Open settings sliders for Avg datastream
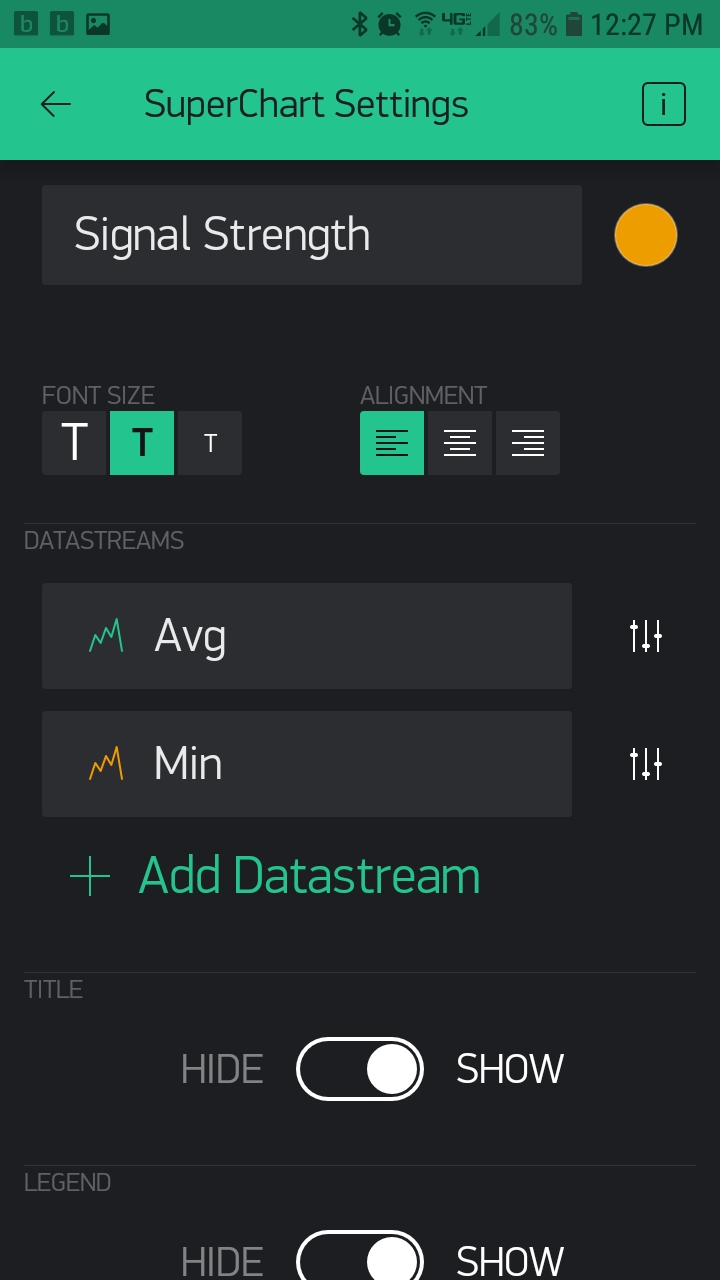 tap(646, 636)
